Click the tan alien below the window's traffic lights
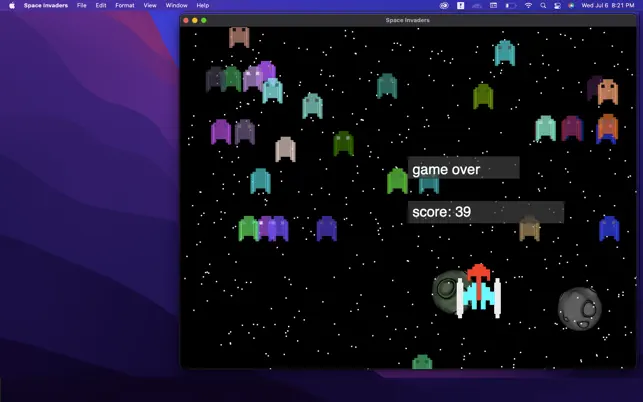Screen dimensions: 643x402 click(x=239, y=37)
